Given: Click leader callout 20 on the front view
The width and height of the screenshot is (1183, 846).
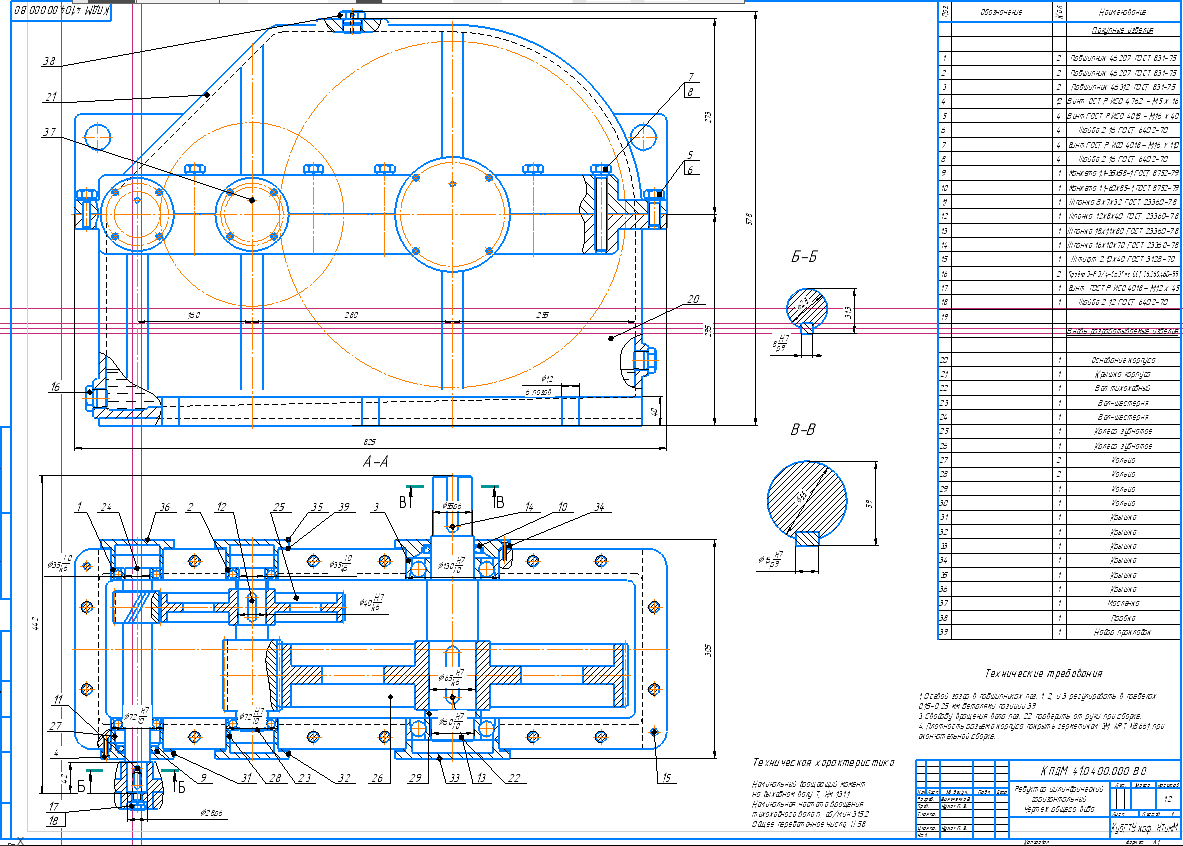Looking at the screenshot, I should pyautogui.click(x=693, y=300).
